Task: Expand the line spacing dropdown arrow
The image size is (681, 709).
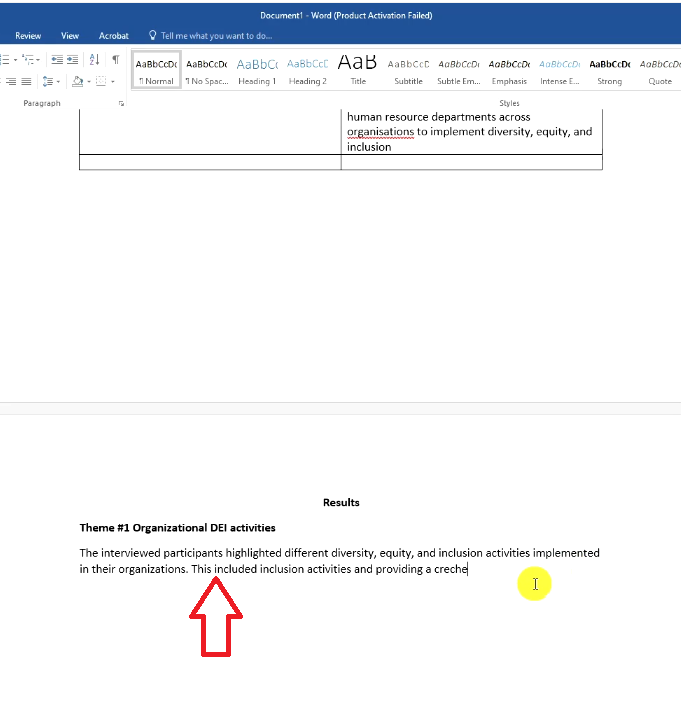Action: point(58,82)
